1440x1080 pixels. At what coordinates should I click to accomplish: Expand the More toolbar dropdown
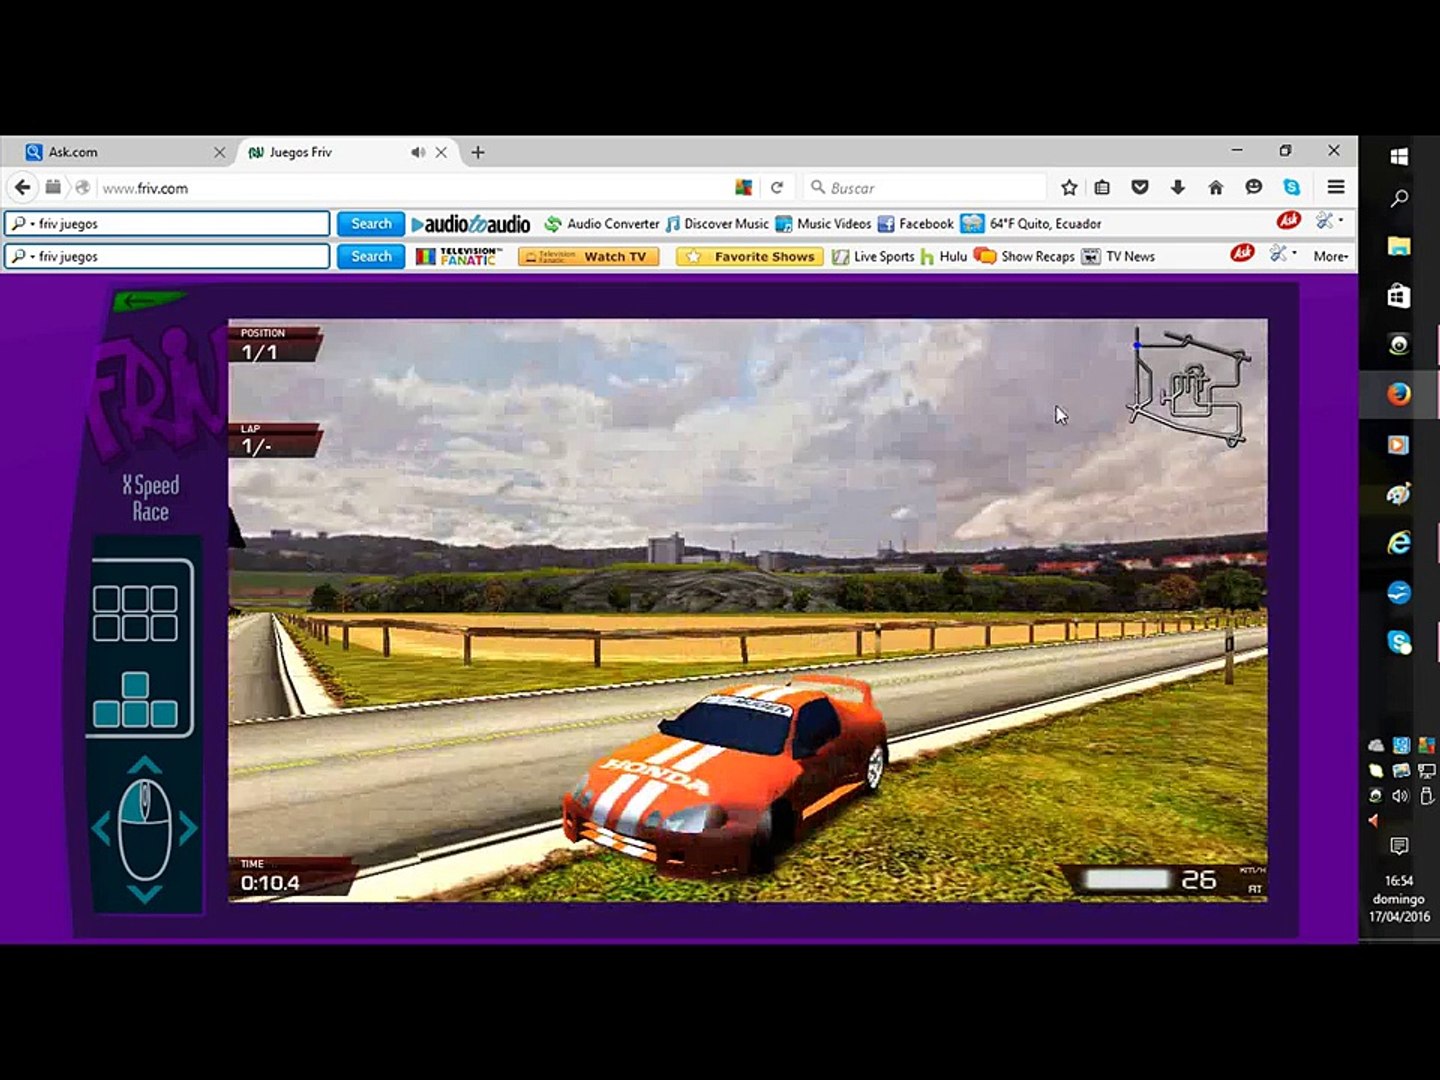tap(1330, 257)
